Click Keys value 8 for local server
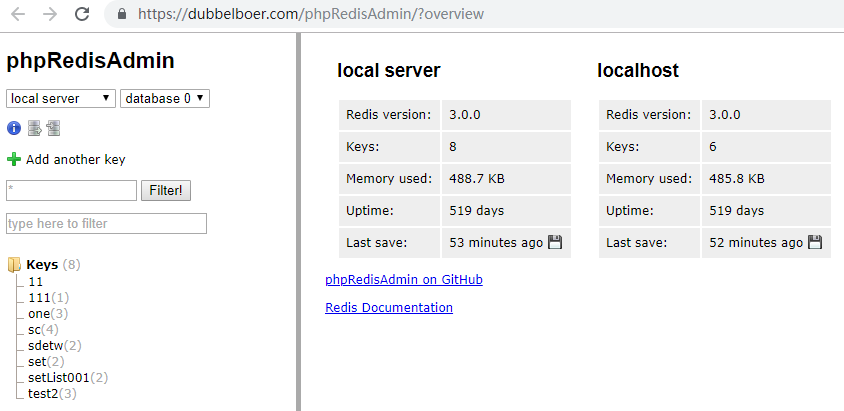Viewport: 844px width, 411px height. tap(453, 146)
